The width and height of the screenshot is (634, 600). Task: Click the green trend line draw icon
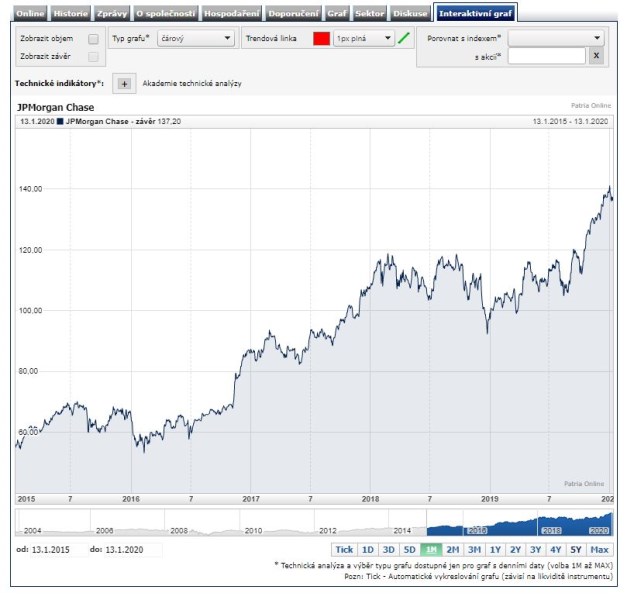tap(404, 39)
